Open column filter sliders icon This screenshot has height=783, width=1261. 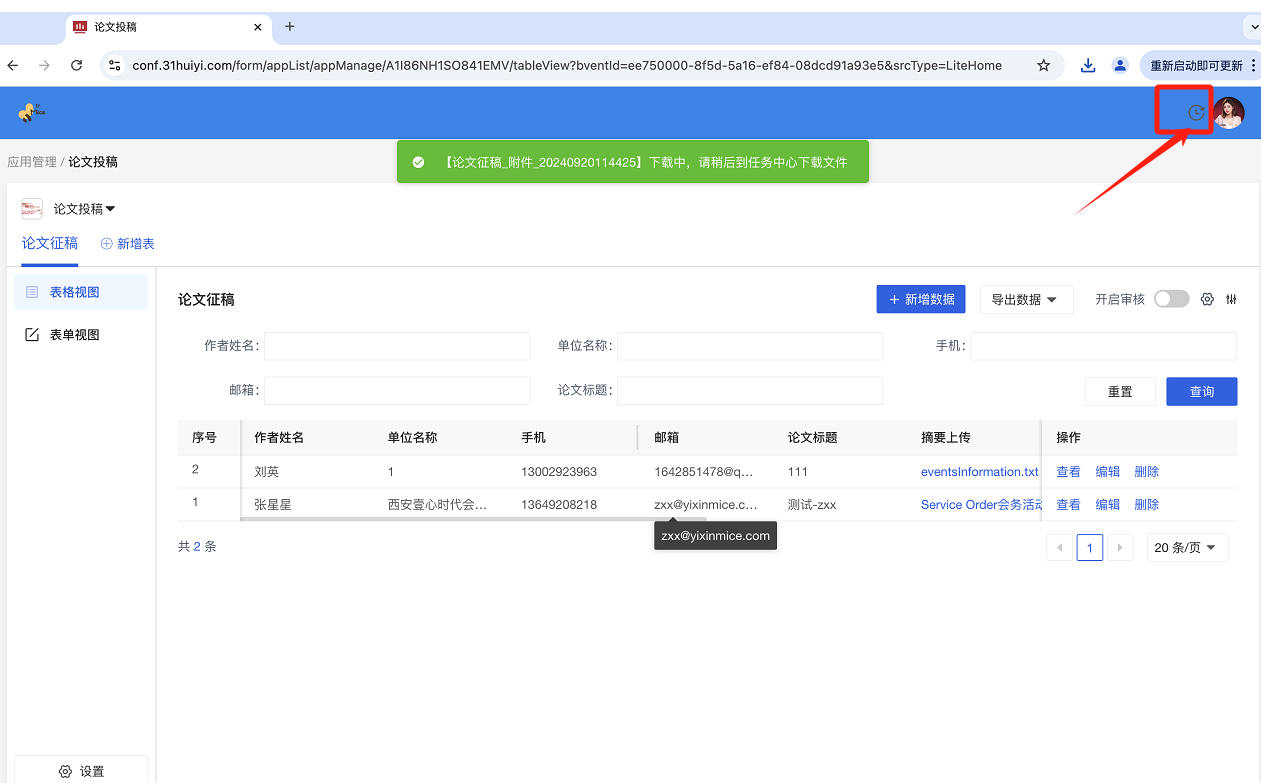click(1231, 299)
